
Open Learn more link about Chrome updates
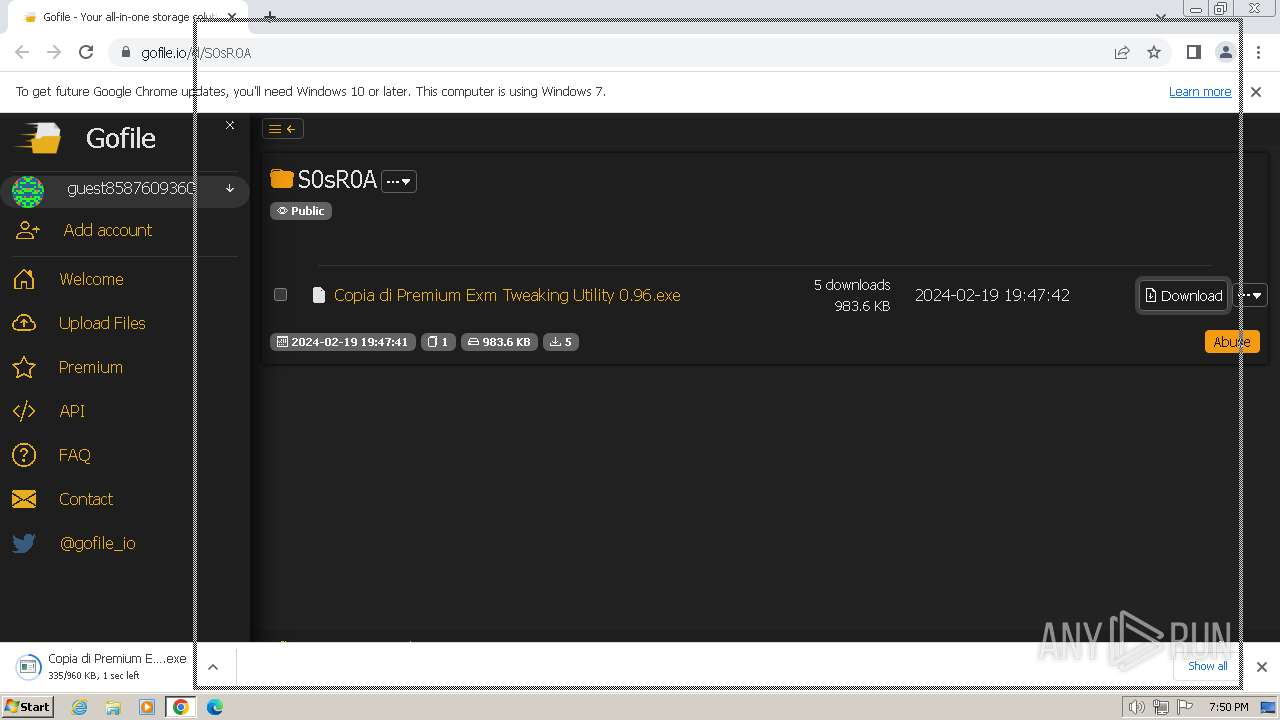point(1200,91)
